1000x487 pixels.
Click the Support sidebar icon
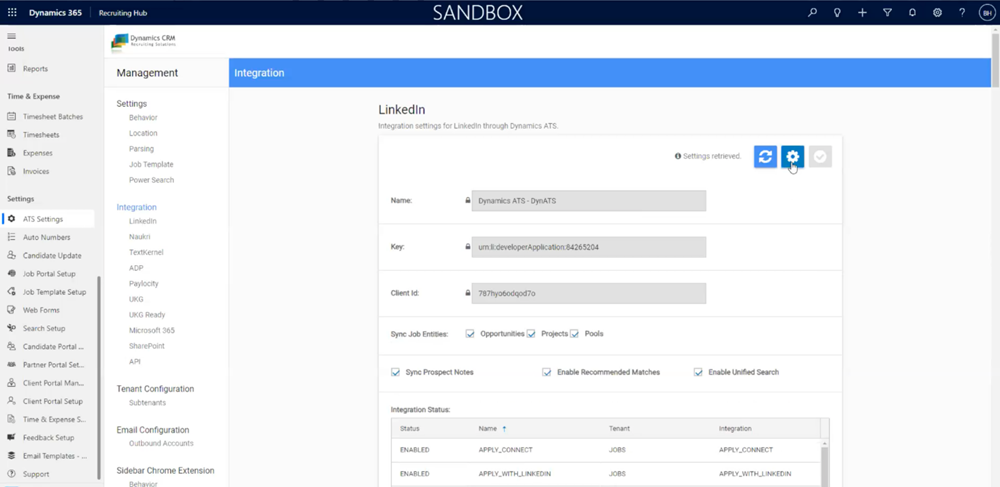tap(11, 474)
